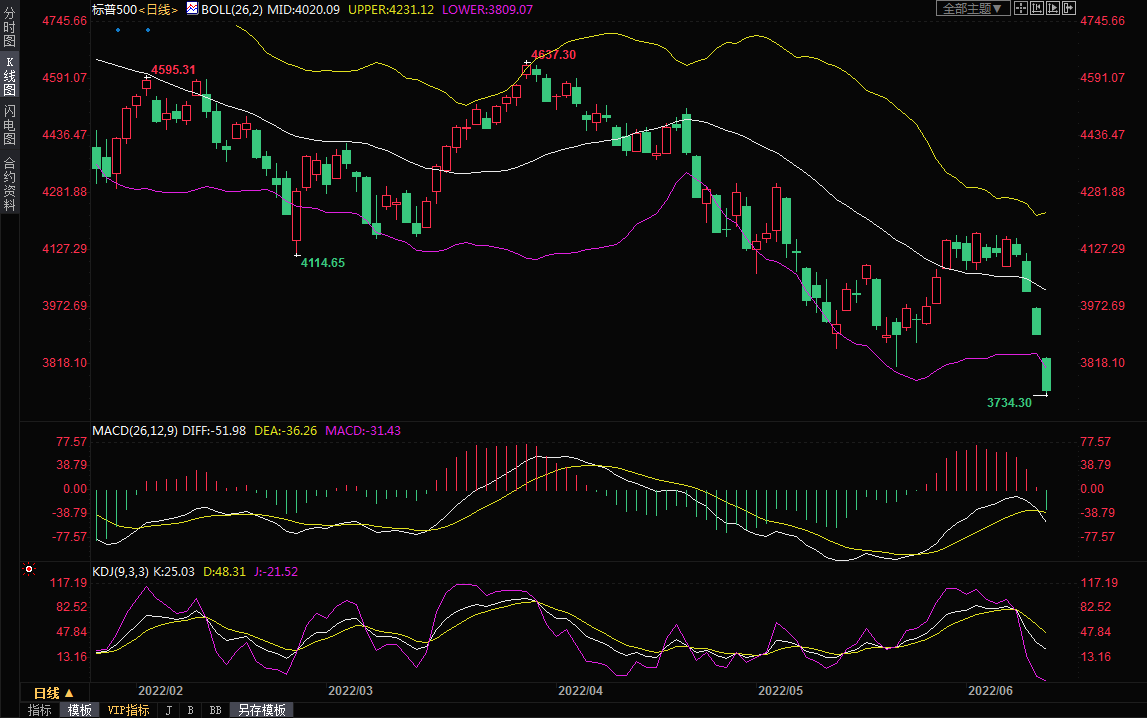Toggle the J template button
The width and height of the screenshot is (1147, 718).
coord(167,710)
